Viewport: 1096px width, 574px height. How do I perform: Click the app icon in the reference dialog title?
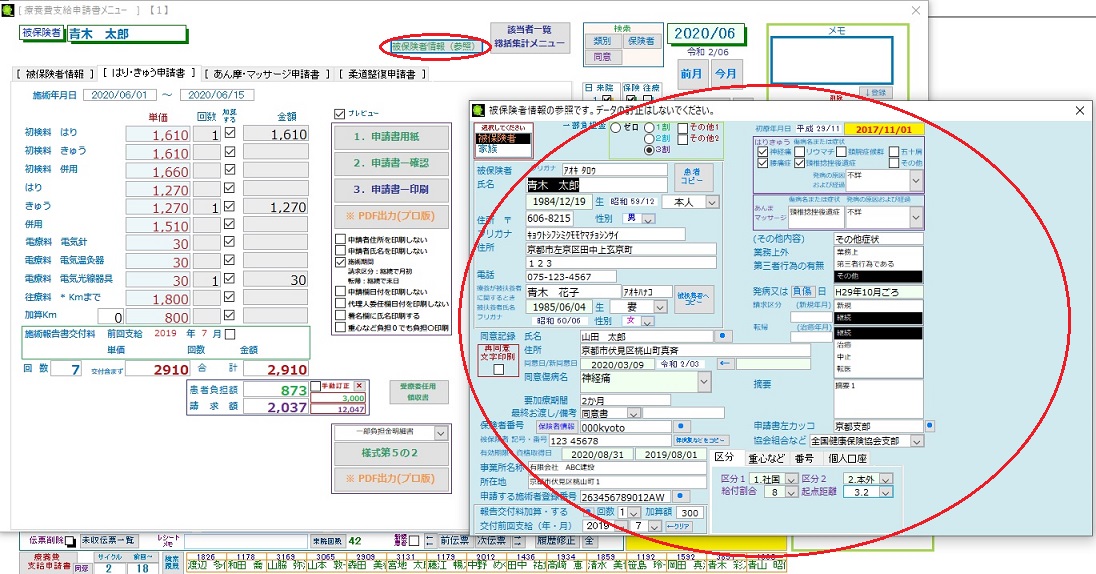pos(478,110)
